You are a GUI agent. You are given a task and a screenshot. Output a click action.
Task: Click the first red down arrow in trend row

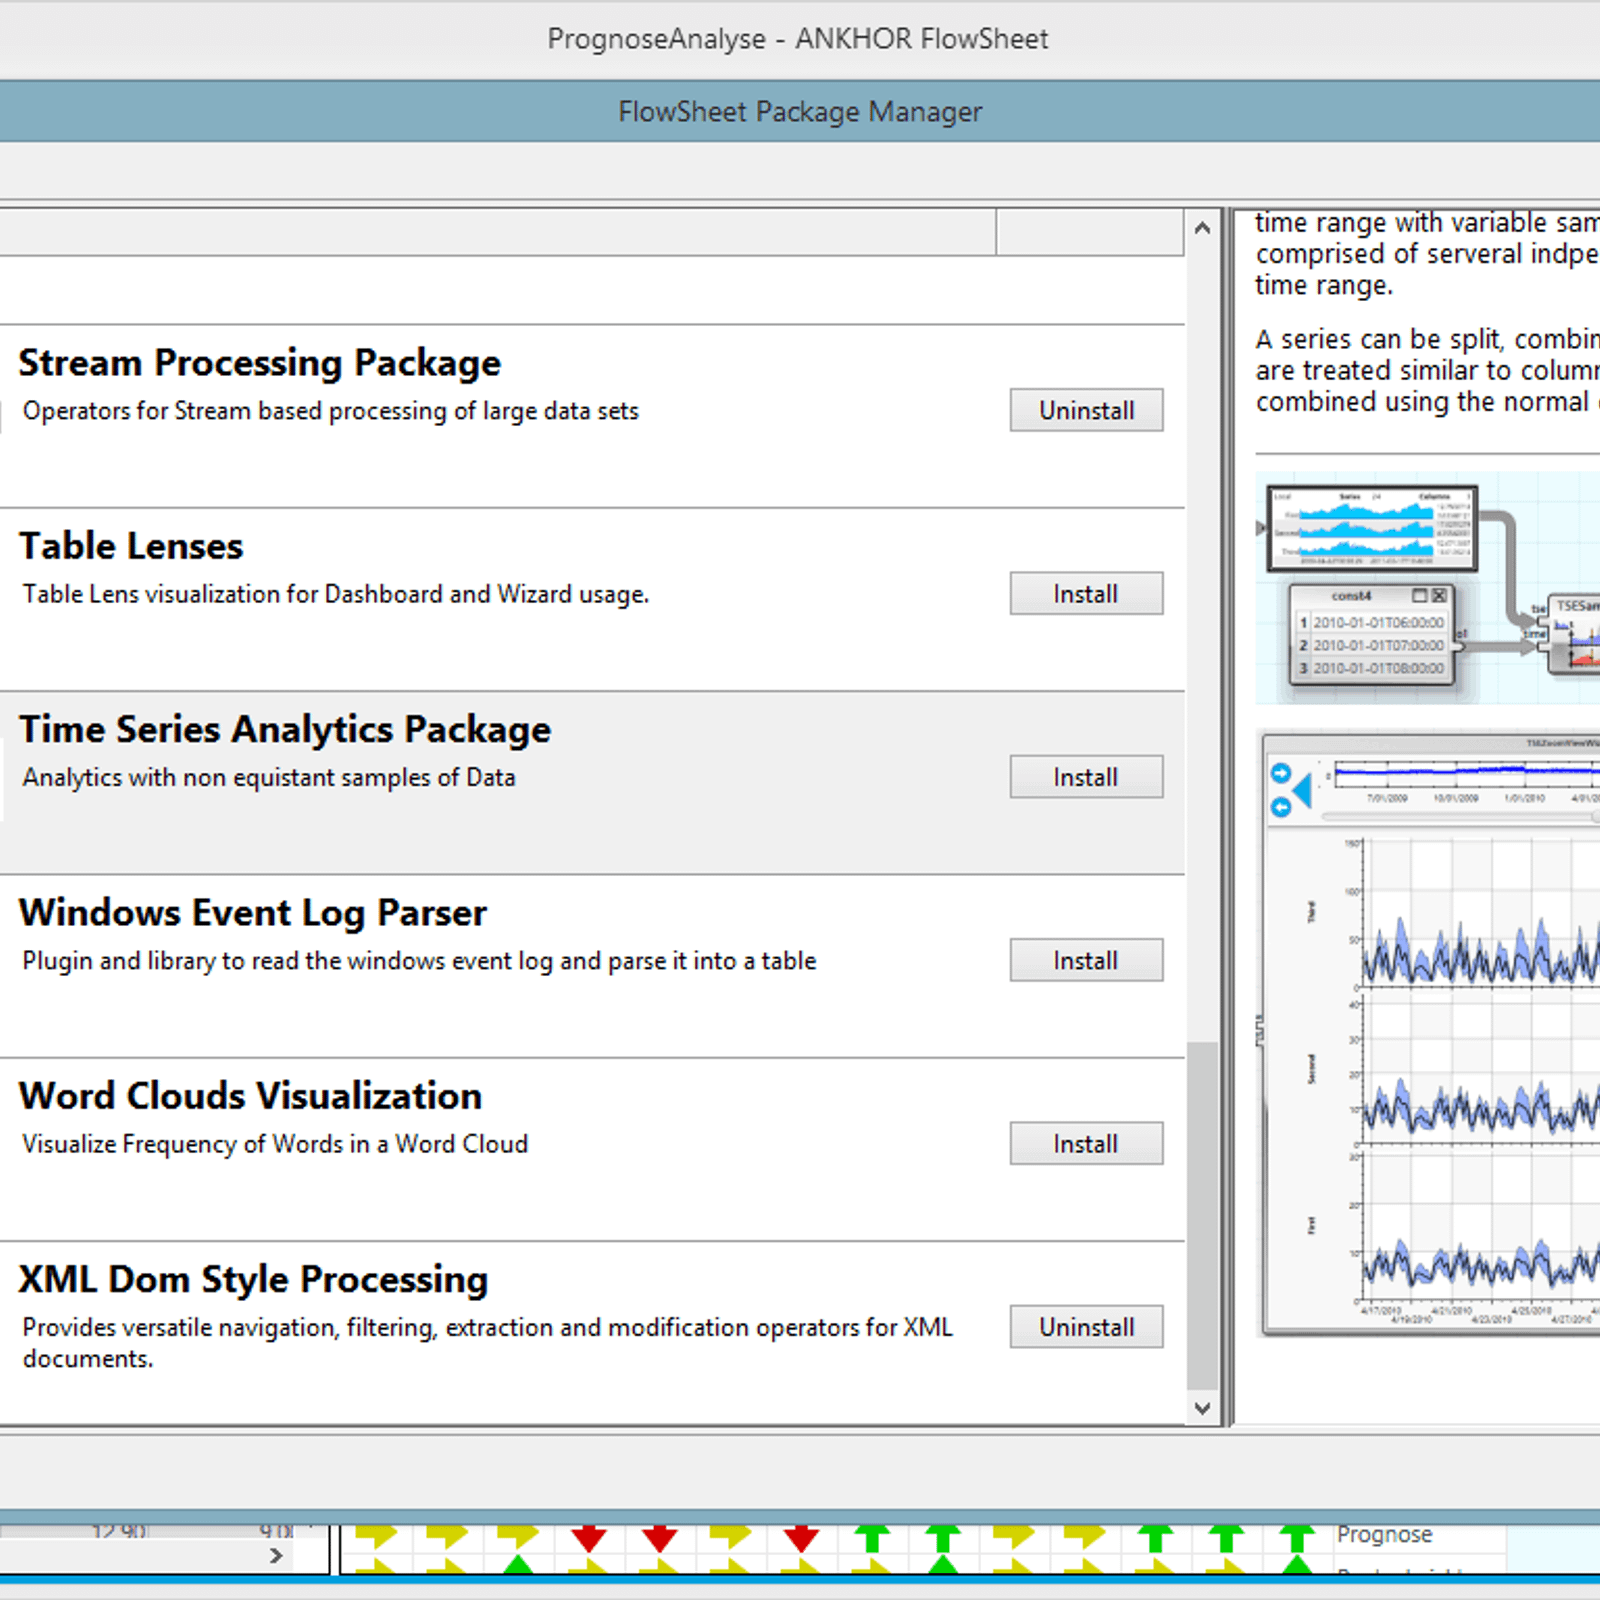pos(589,1538)
